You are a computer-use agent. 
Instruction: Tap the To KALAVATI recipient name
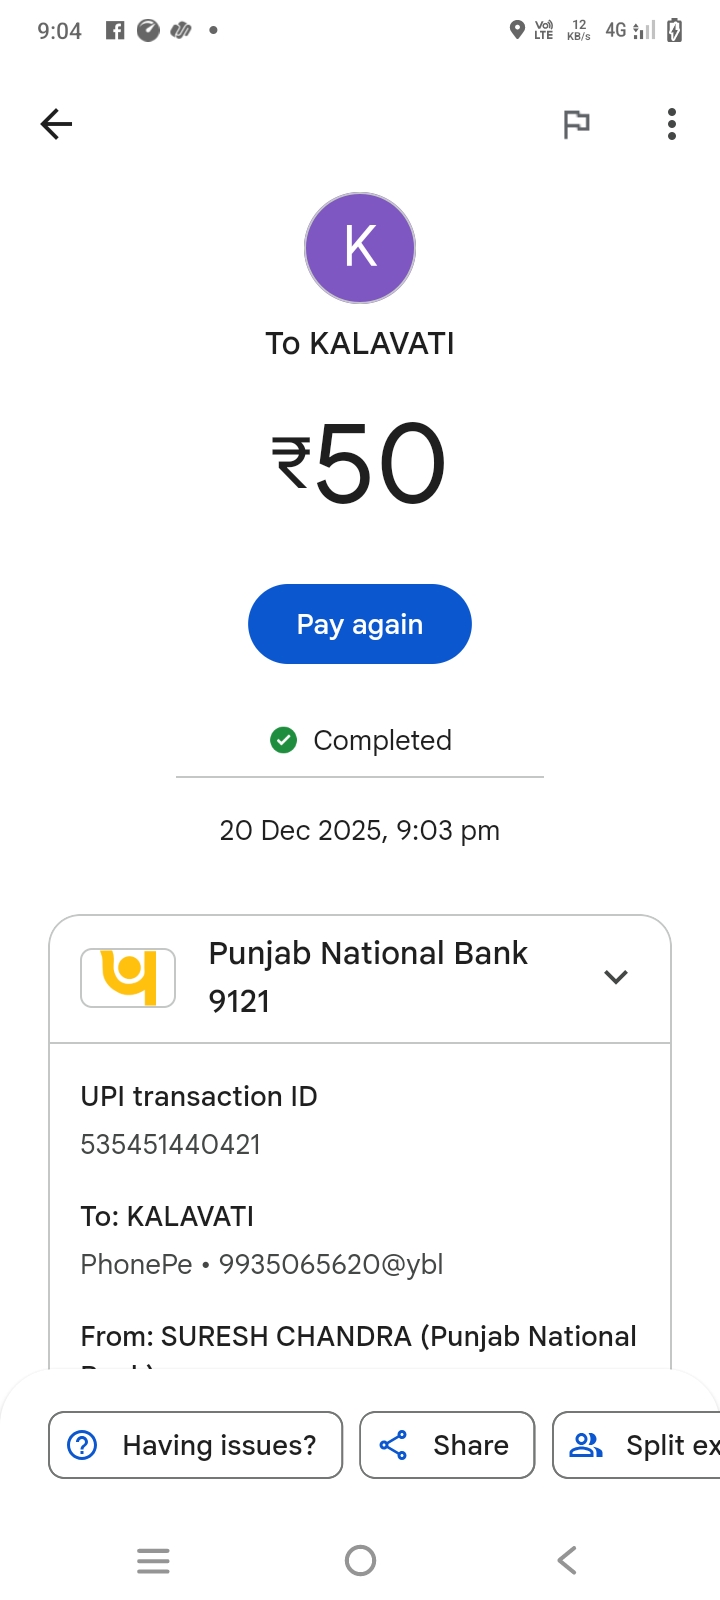click(360, 343)
